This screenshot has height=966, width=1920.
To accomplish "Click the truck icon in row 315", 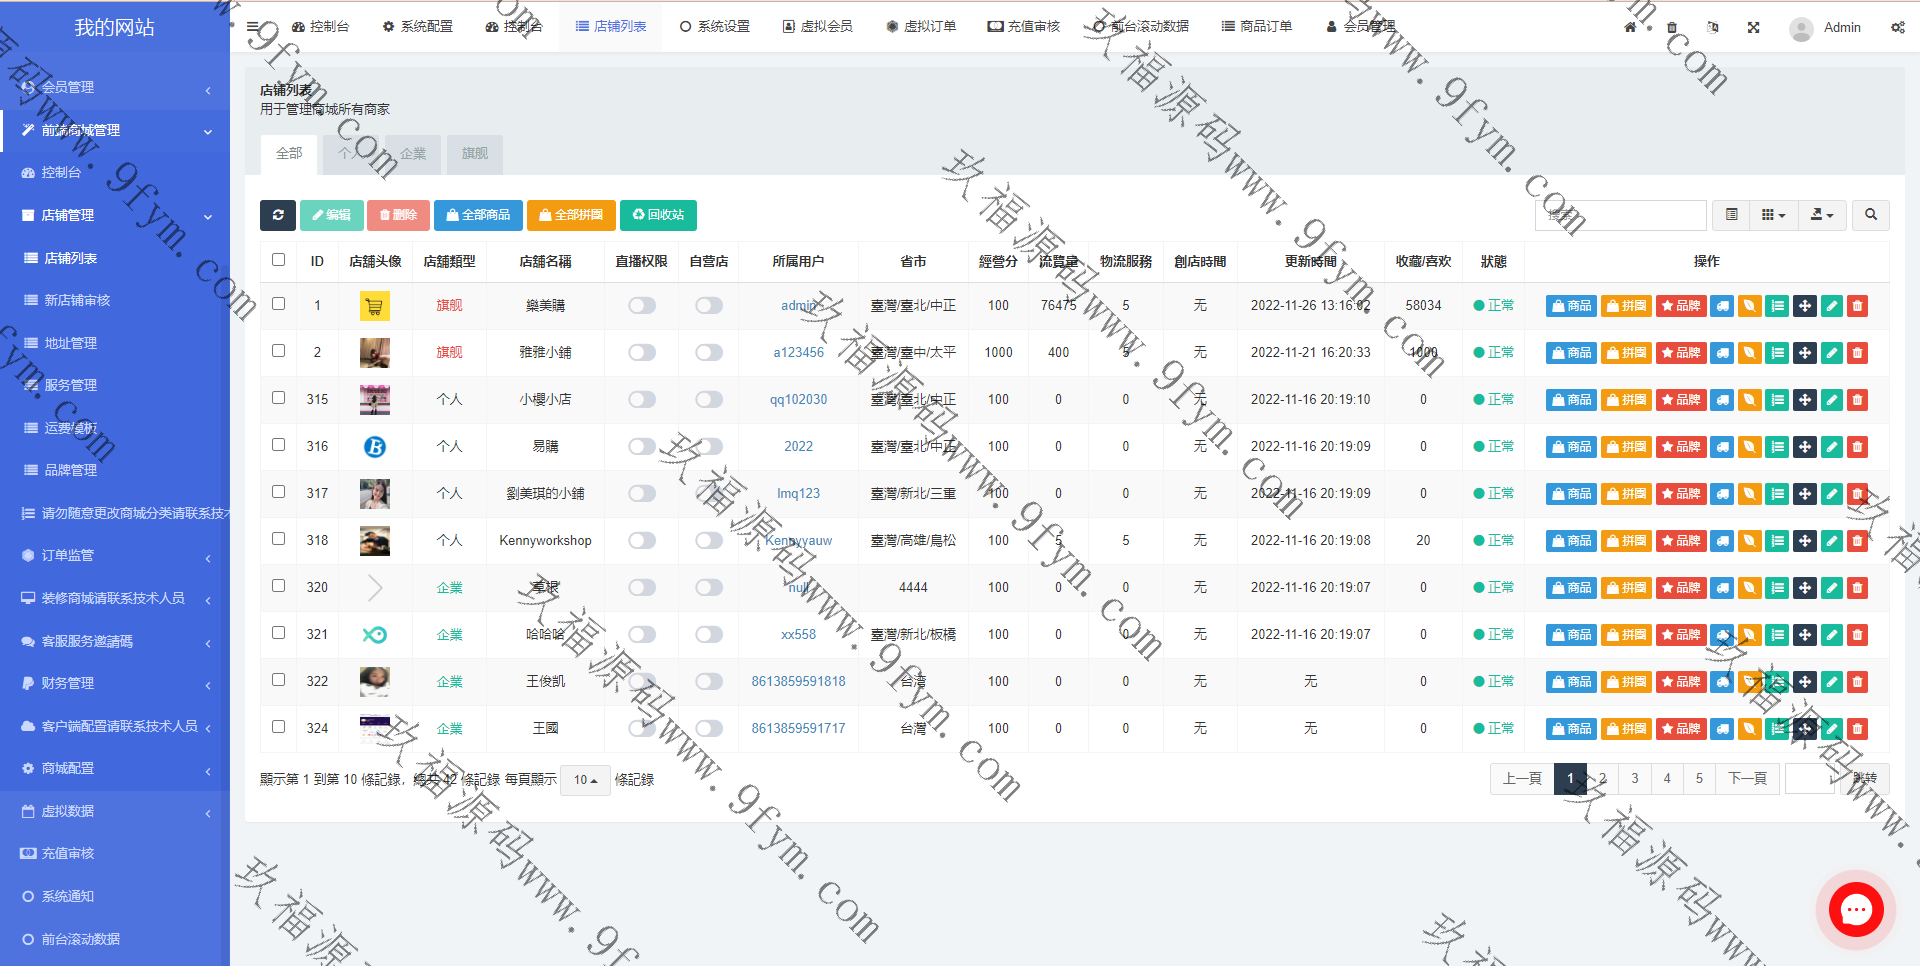I will point(1722,400).
